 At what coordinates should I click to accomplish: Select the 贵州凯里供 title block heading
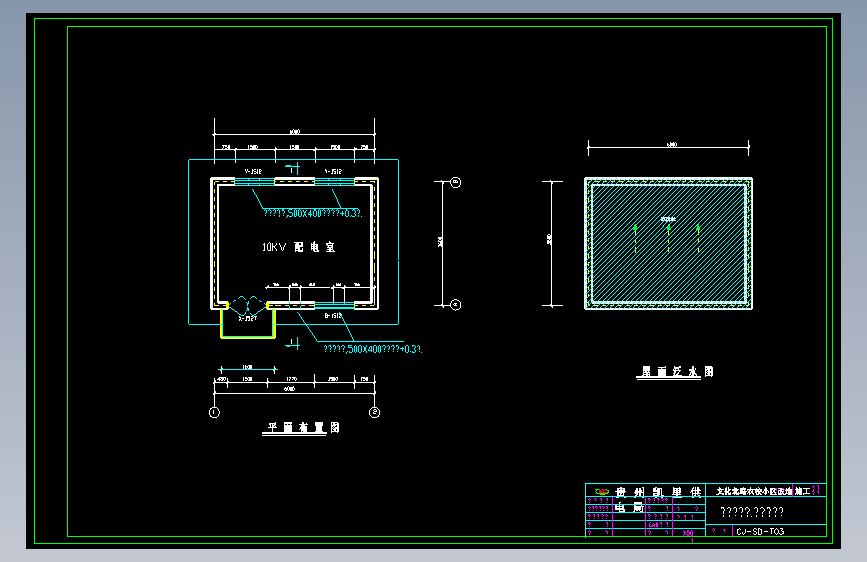(x=658, y=492)
